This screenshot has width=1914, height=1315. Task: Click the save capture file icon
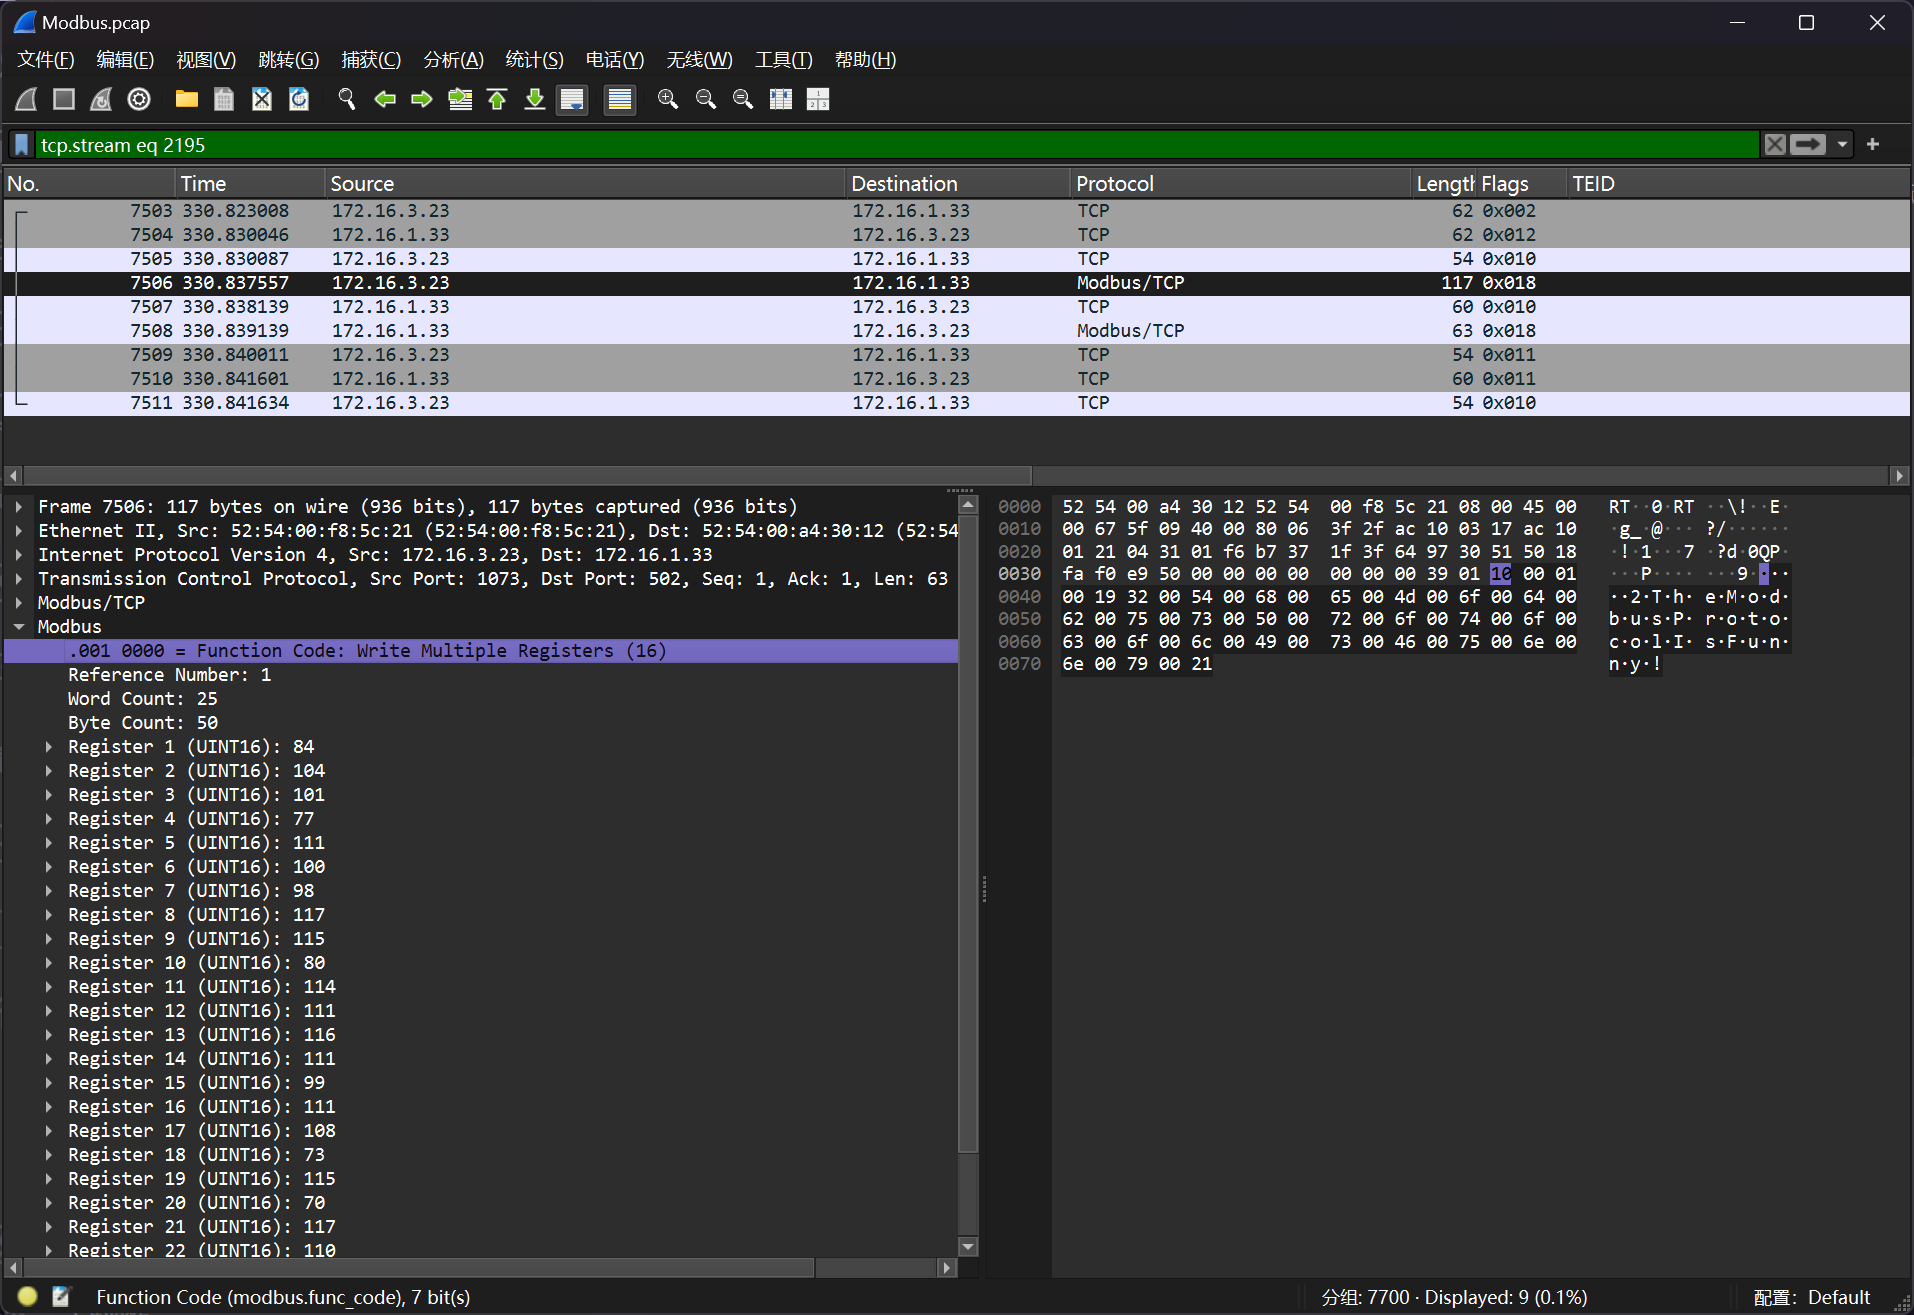point(224,99)
